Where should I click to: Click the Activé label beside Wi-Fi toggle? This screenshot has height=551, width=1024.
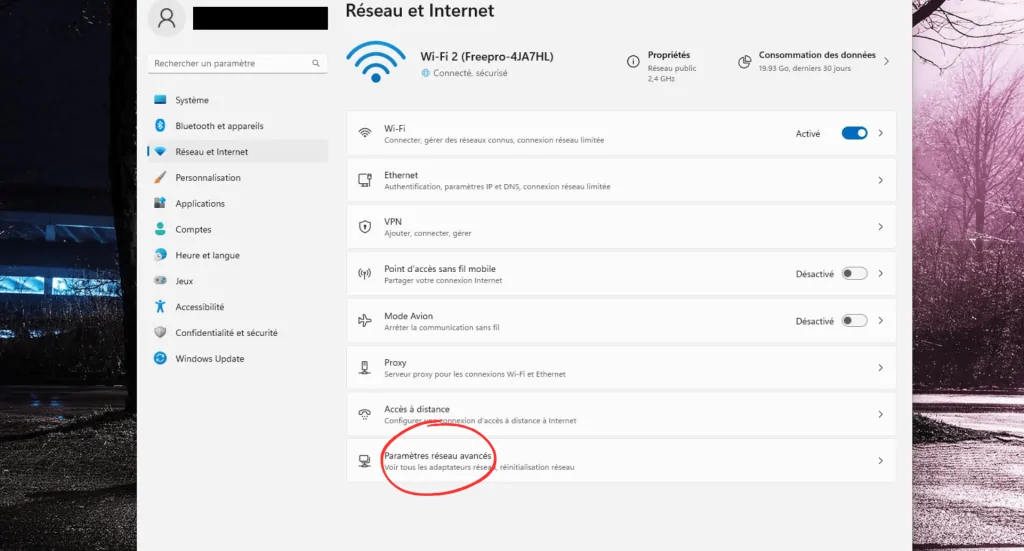pyautogui.click(x=808, y=134)
